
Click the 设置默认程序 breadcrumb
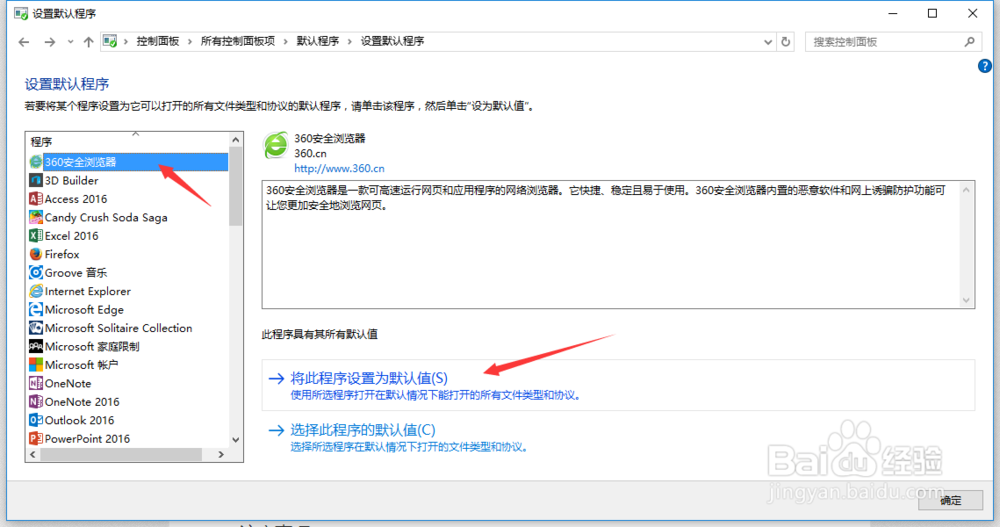[x=392, y=41]
